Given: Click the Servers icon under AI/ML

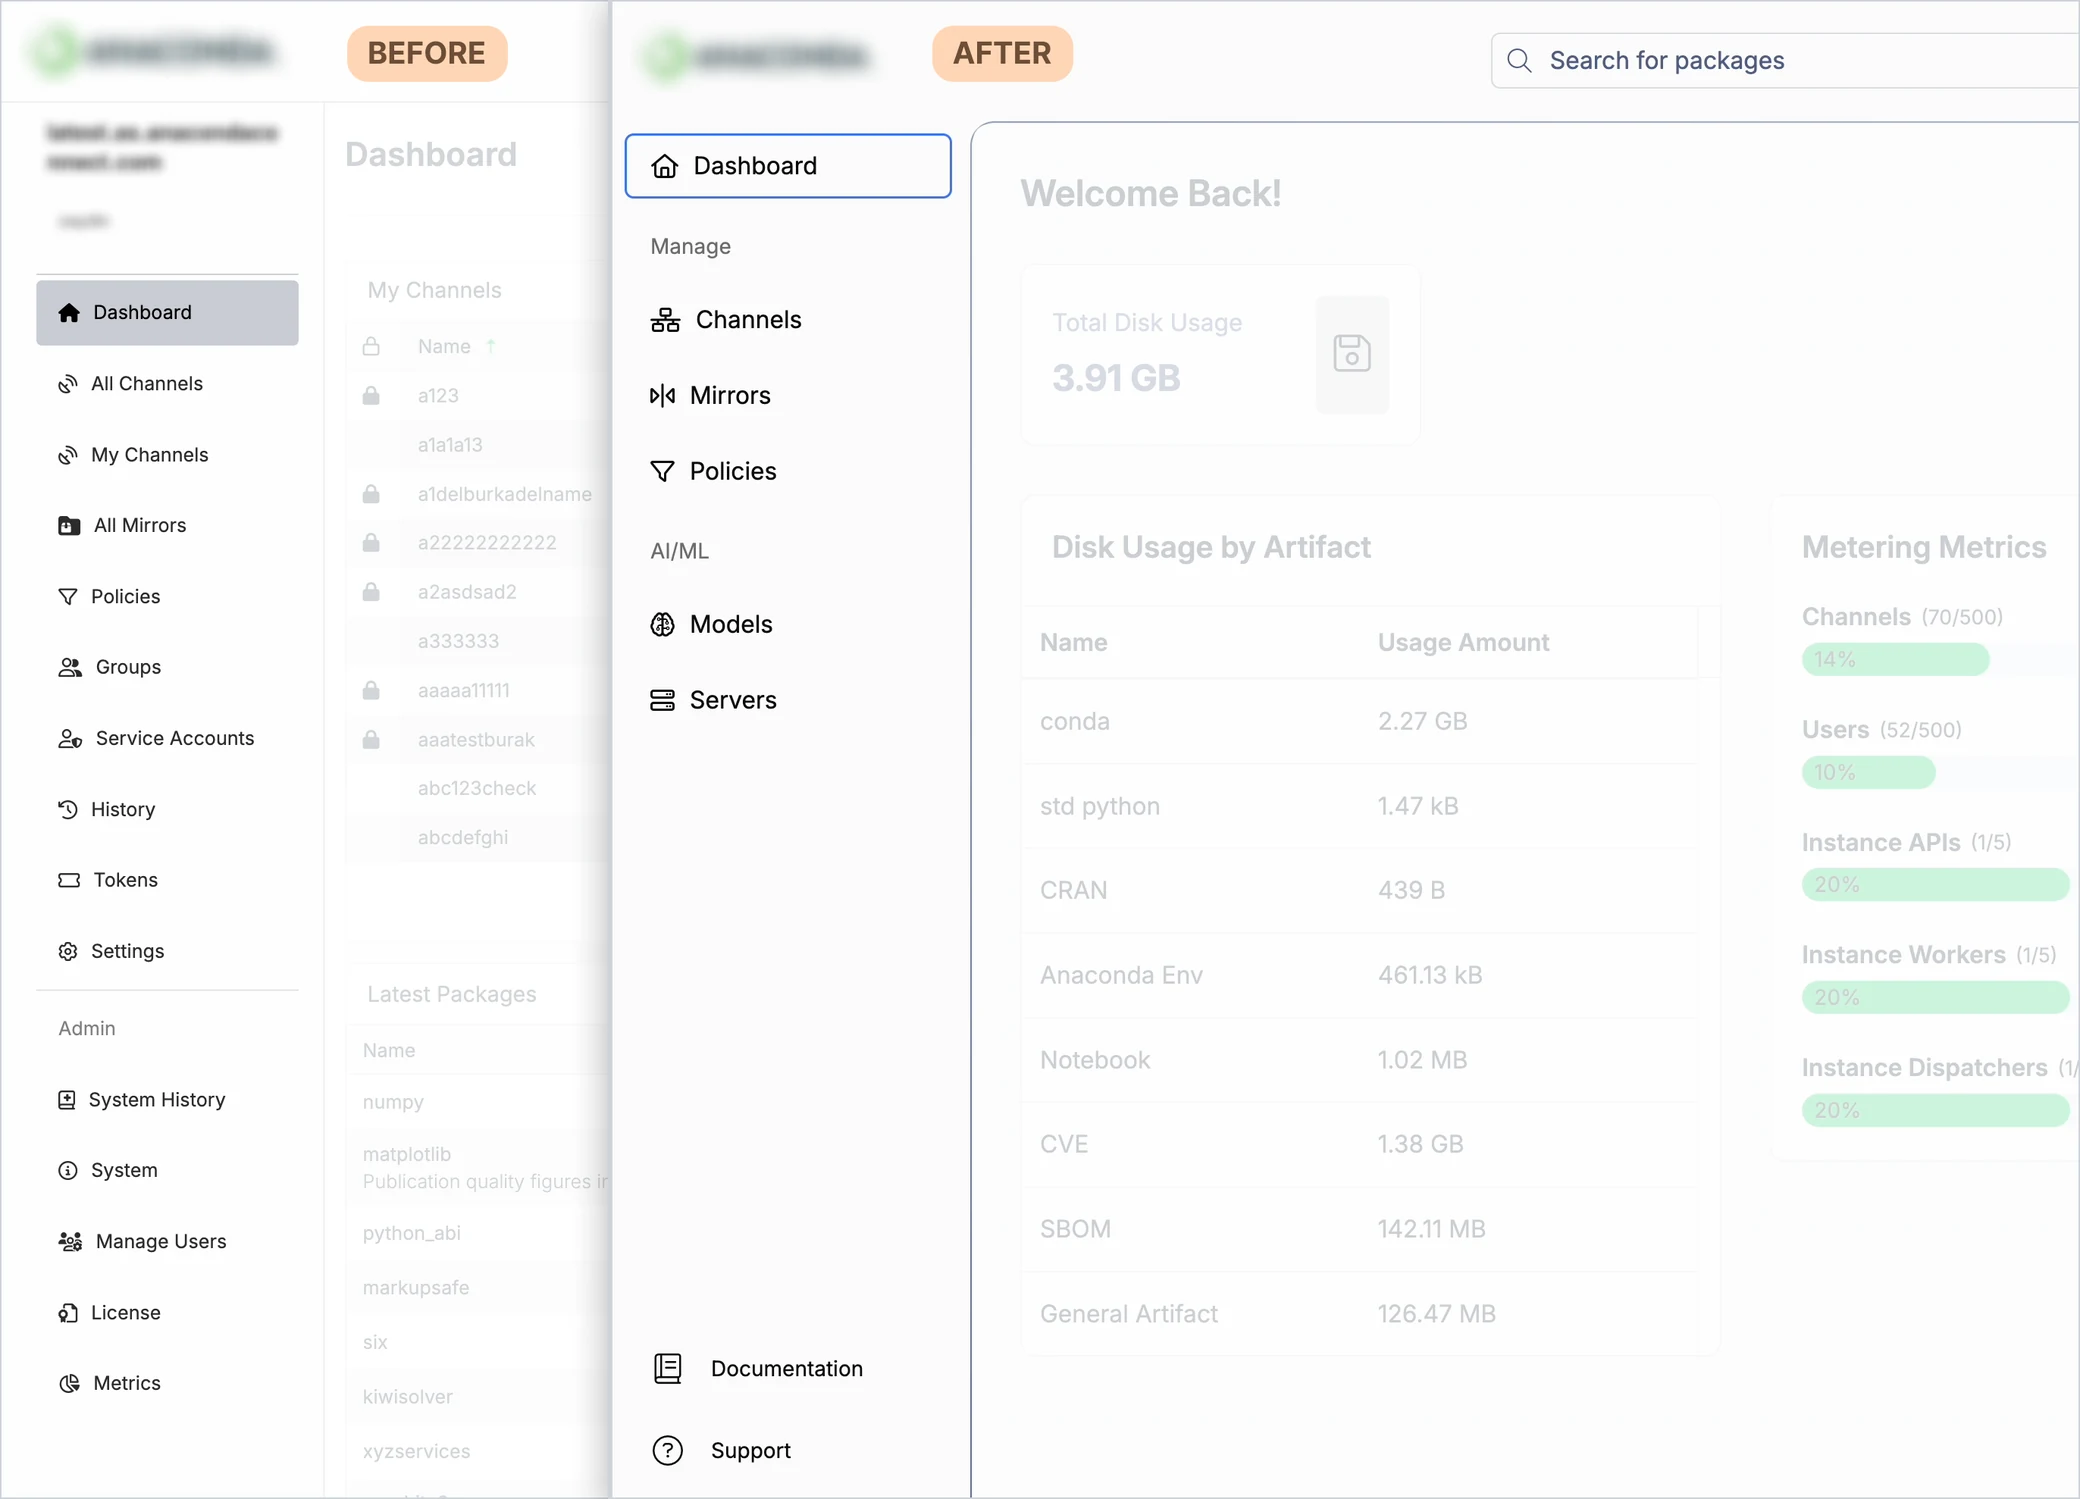Looking at the screenshot, I should coord(662,700).
